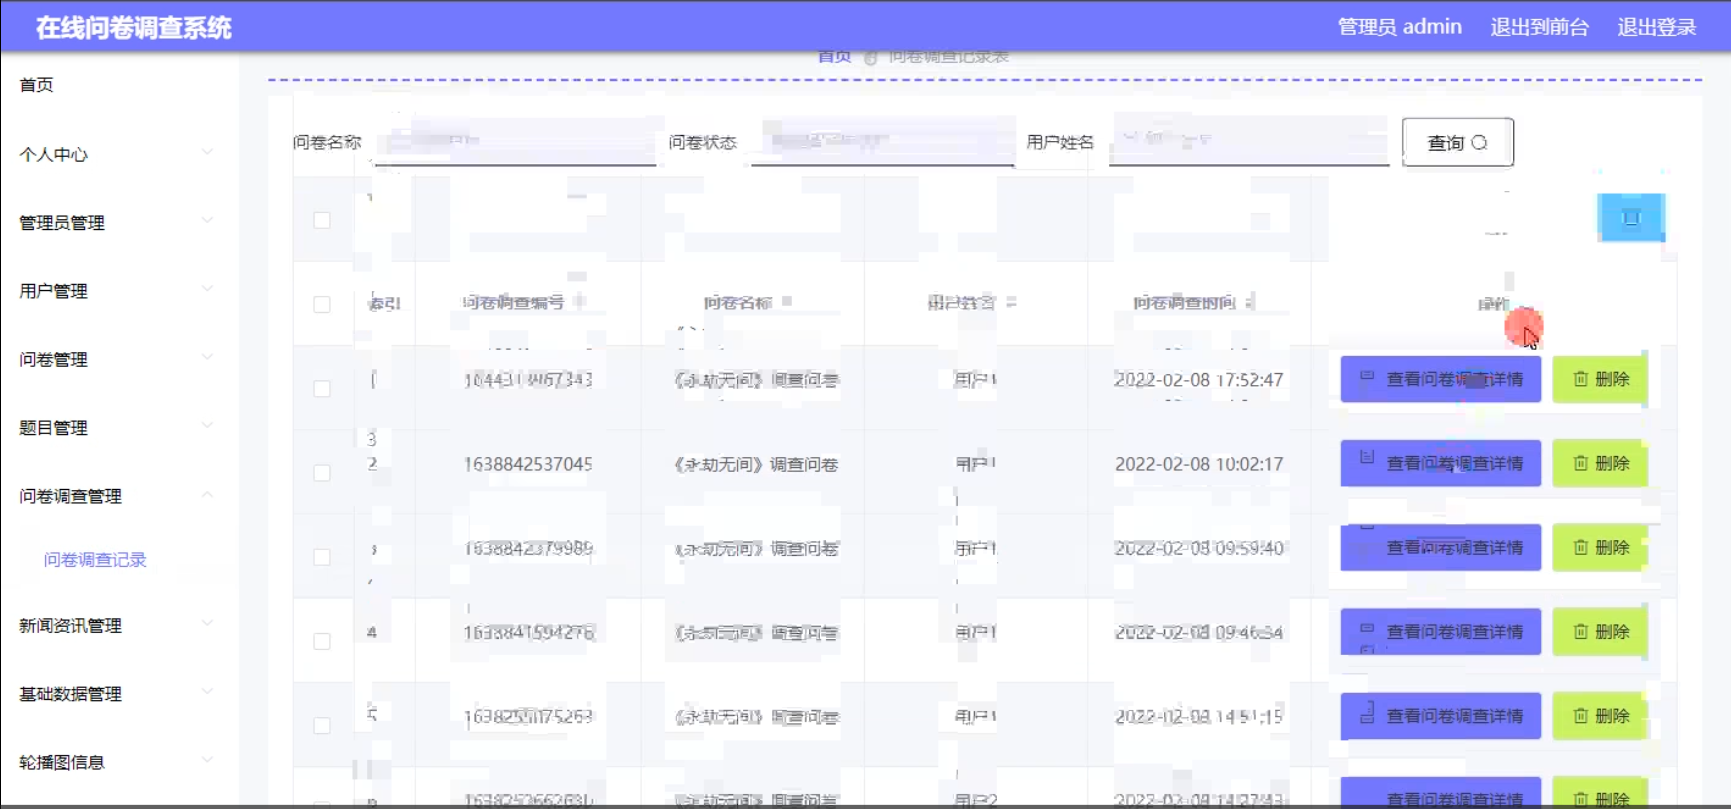This screenshot has height=809, width=1731.
Task: Click 退出登录 in the header
Action: tap(1657, 27)
